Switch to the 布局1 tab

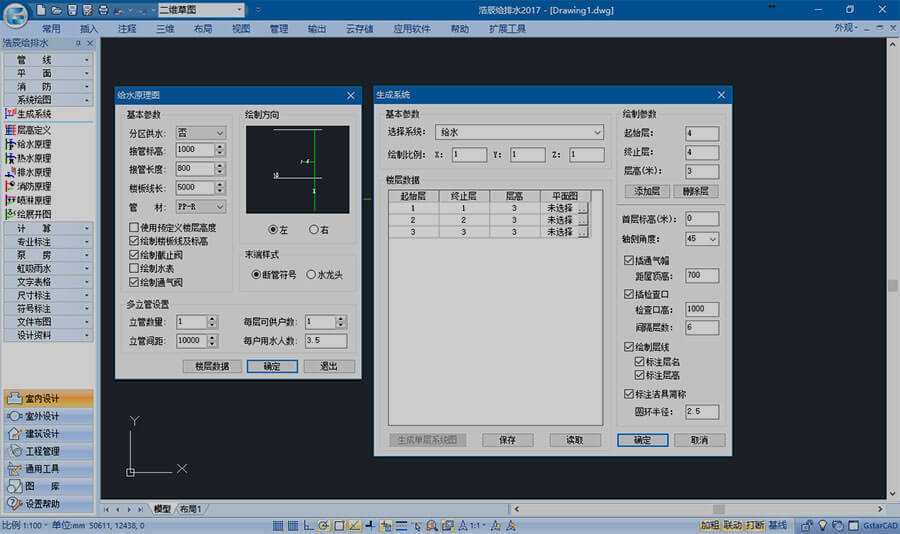(x=191, y=510)
